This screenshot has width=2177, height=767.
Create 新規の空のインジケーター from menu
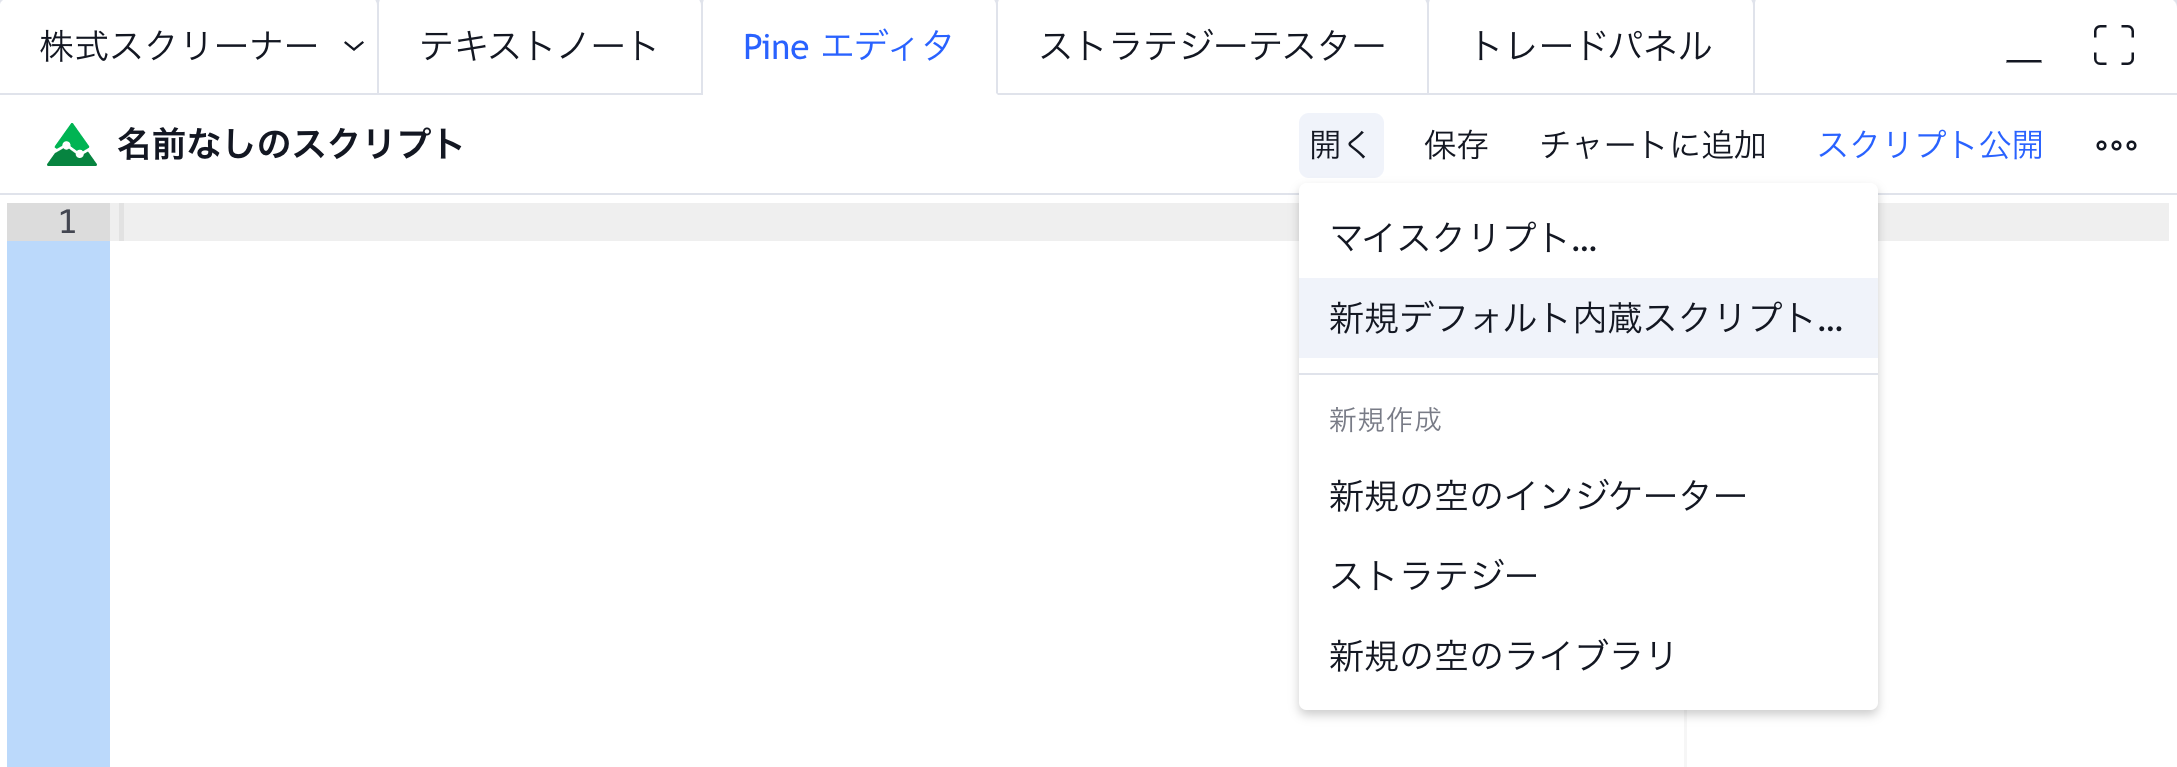pyautogui.click(x=1537, y=495)
